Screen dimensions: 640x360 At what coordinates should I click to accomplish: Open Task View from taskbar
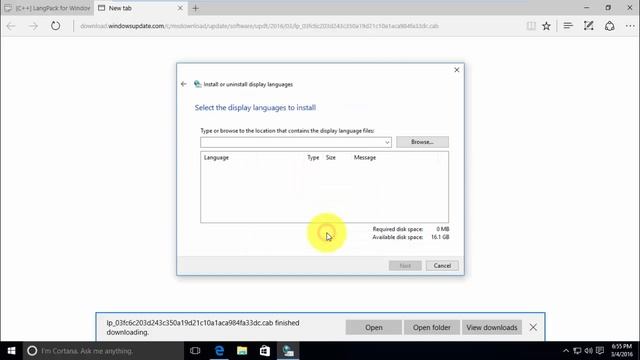click(195, 351)
